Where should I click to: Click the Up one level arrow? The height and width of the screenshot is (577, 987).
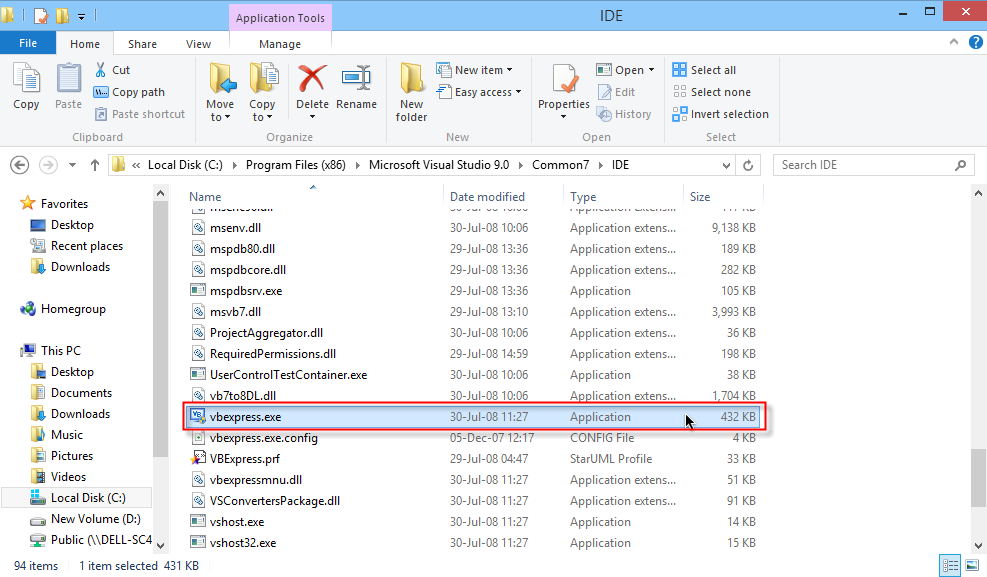pyautogui.click(x=95, y=165)
